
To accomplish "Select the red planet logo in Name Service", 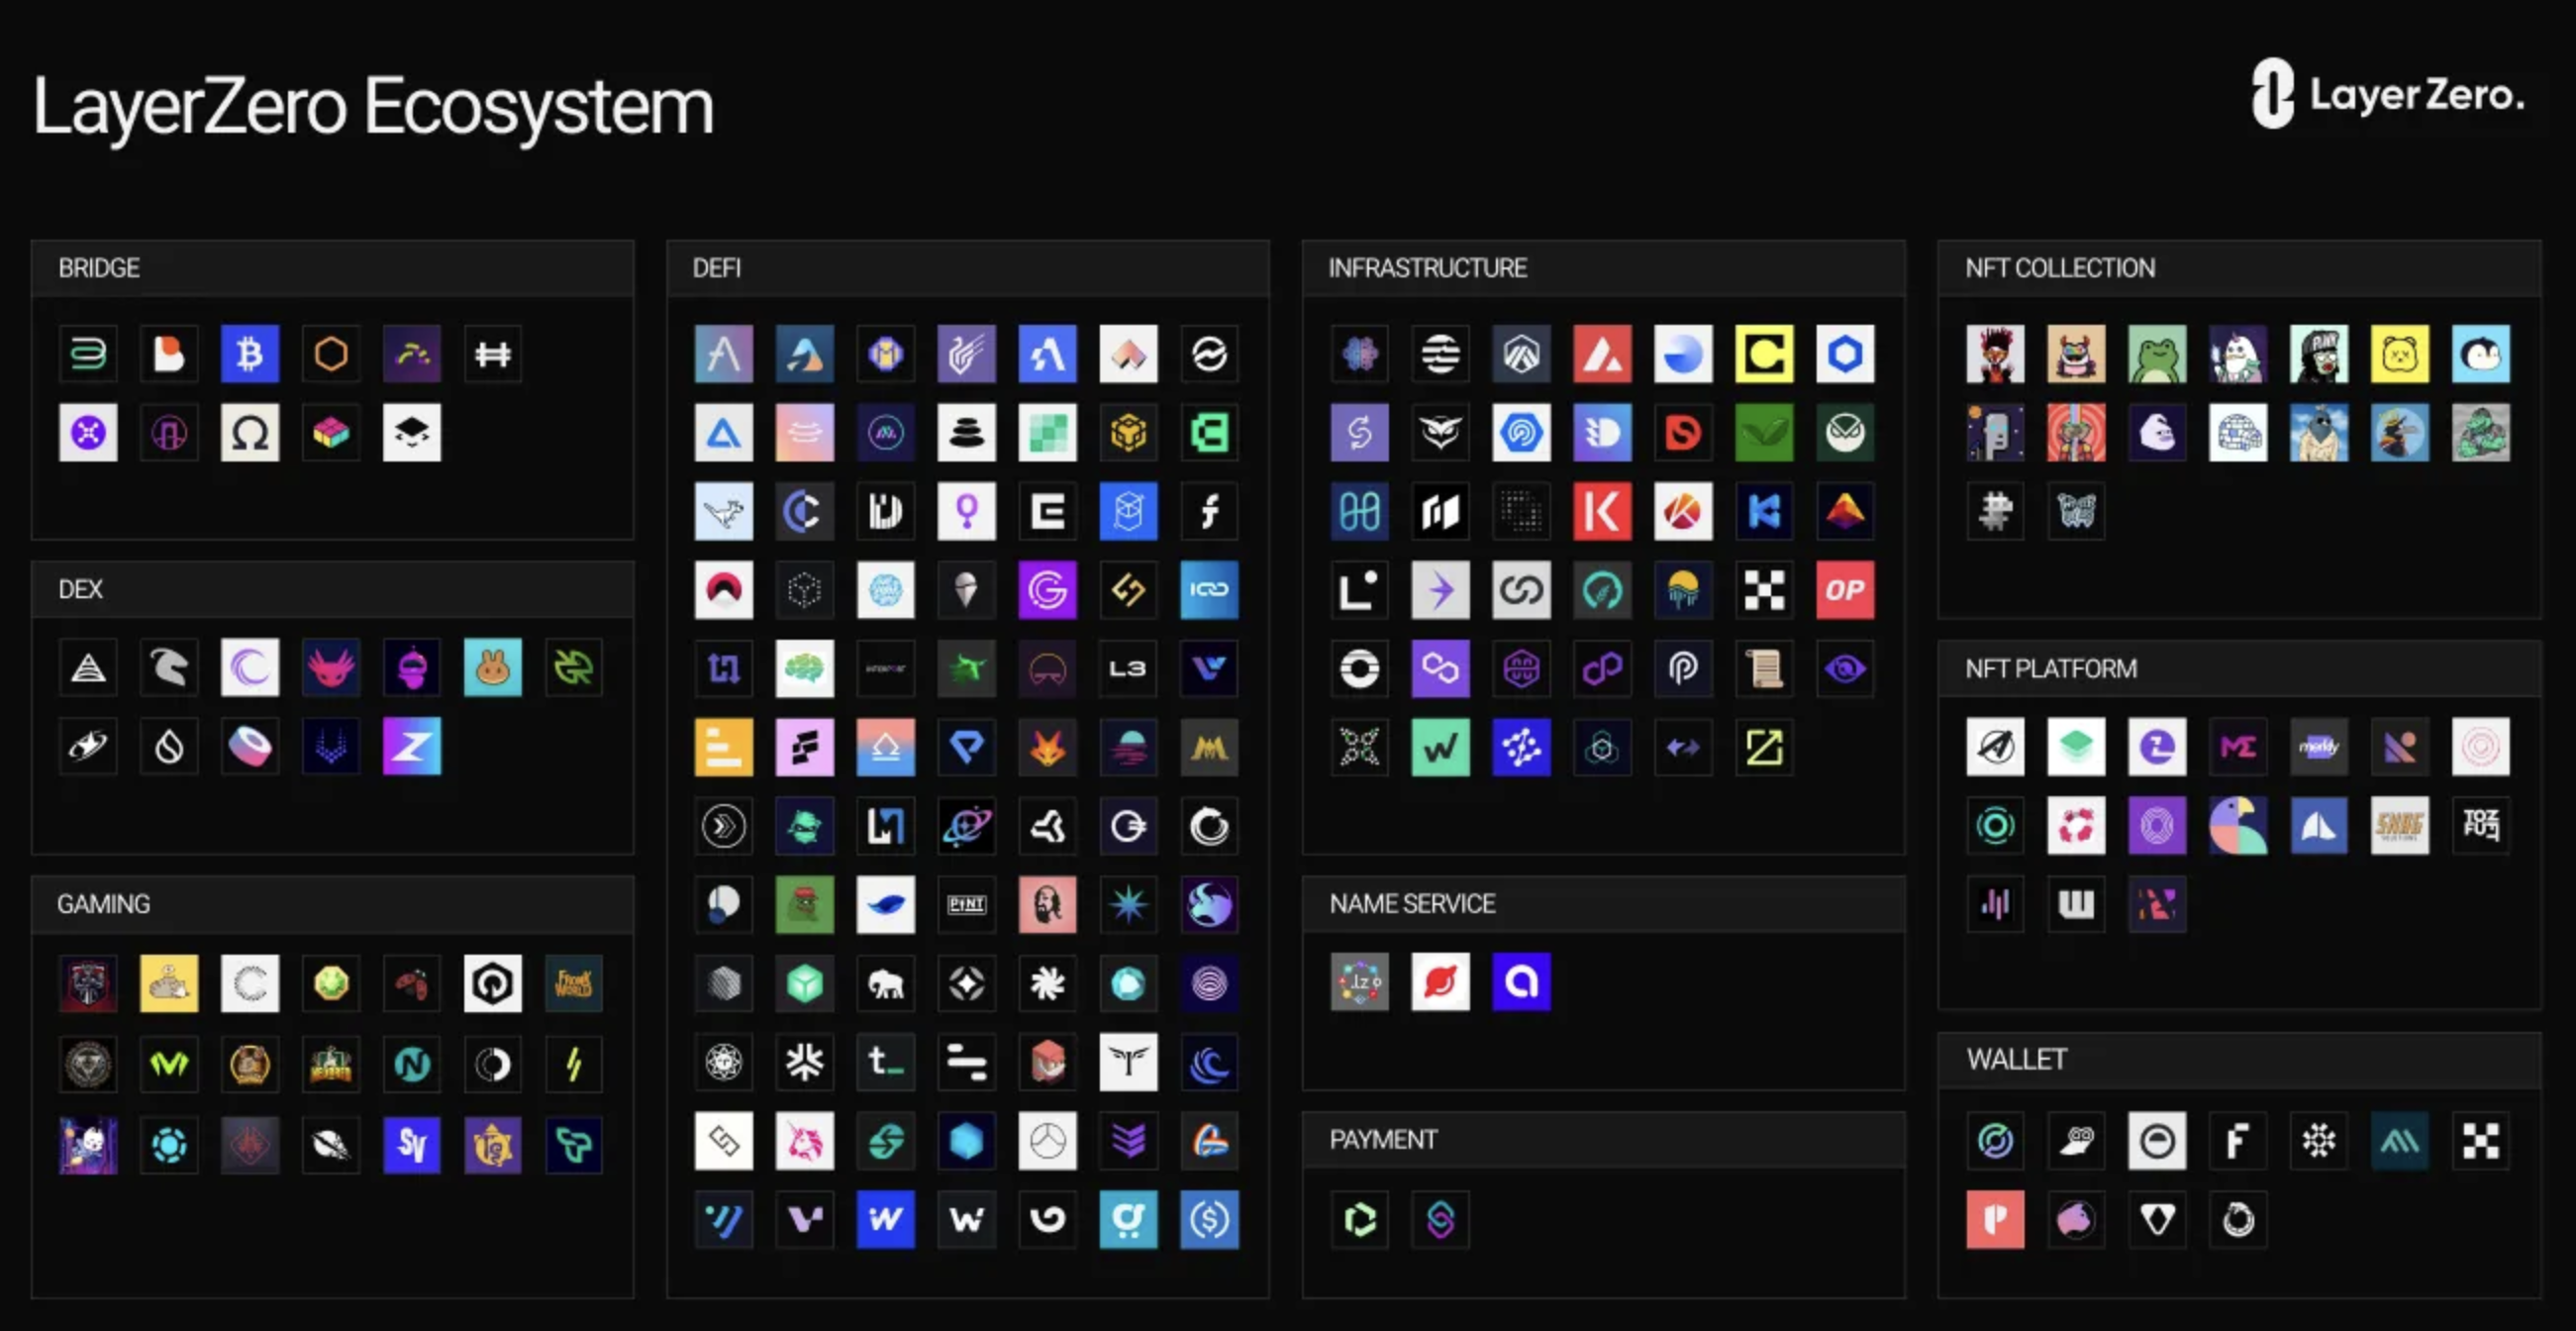I will click(x=1440, y=982).
